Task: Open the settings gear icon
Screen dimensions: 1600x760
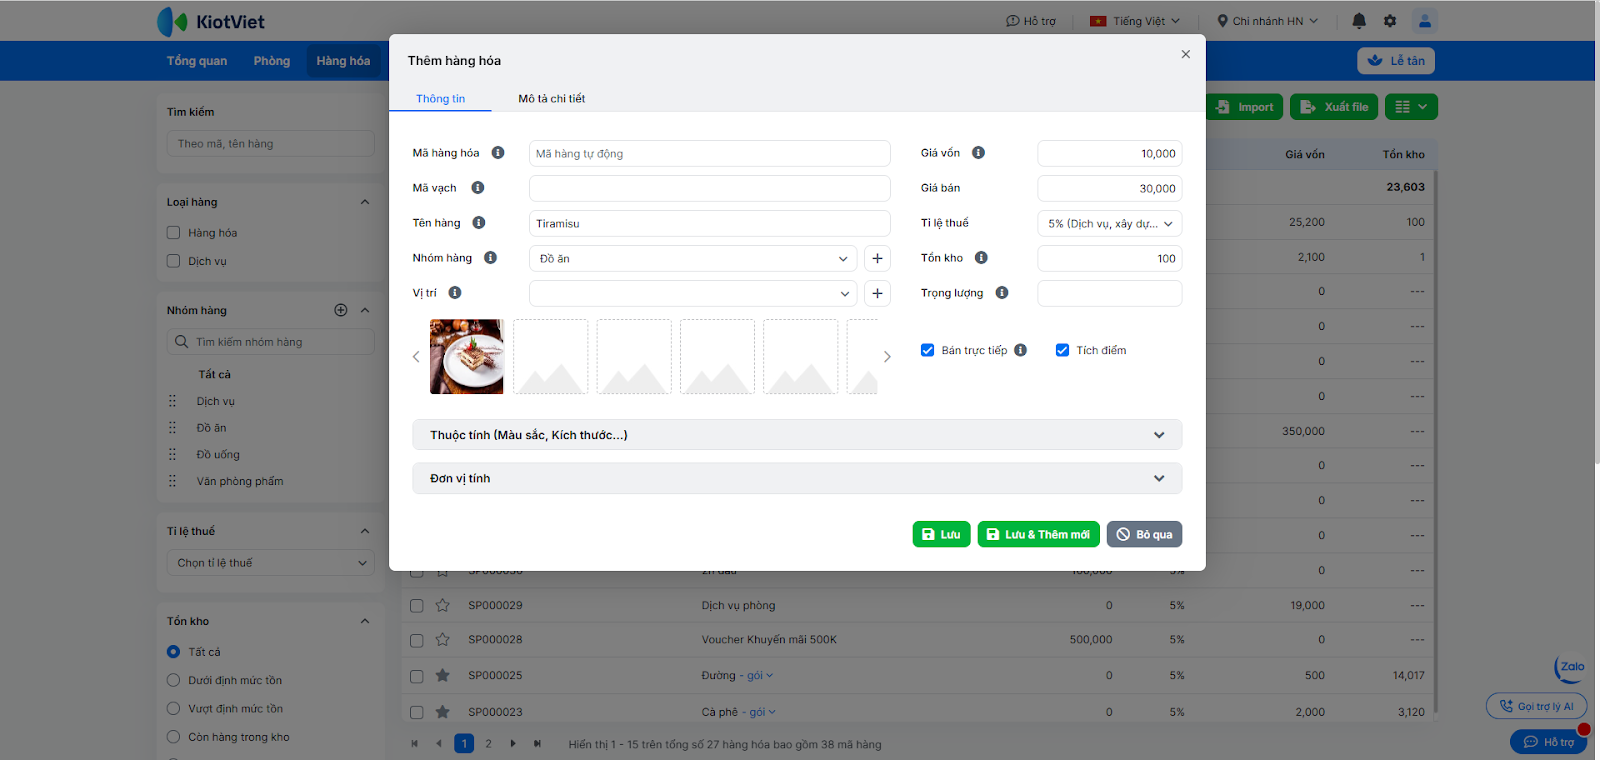Action: 1390,21
